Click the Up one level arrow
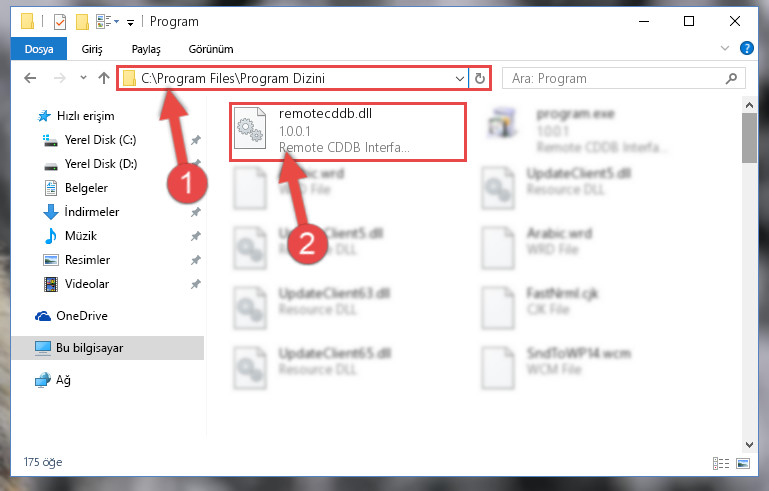The width and height of the screenshot is (769, 491). 103,78
